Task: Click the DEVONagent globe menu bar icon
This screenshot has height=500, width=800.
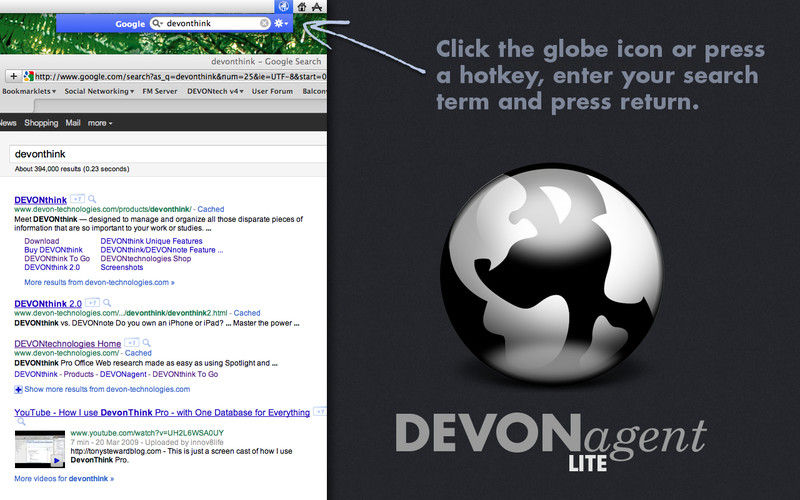Action: click(x=283, y=6)
